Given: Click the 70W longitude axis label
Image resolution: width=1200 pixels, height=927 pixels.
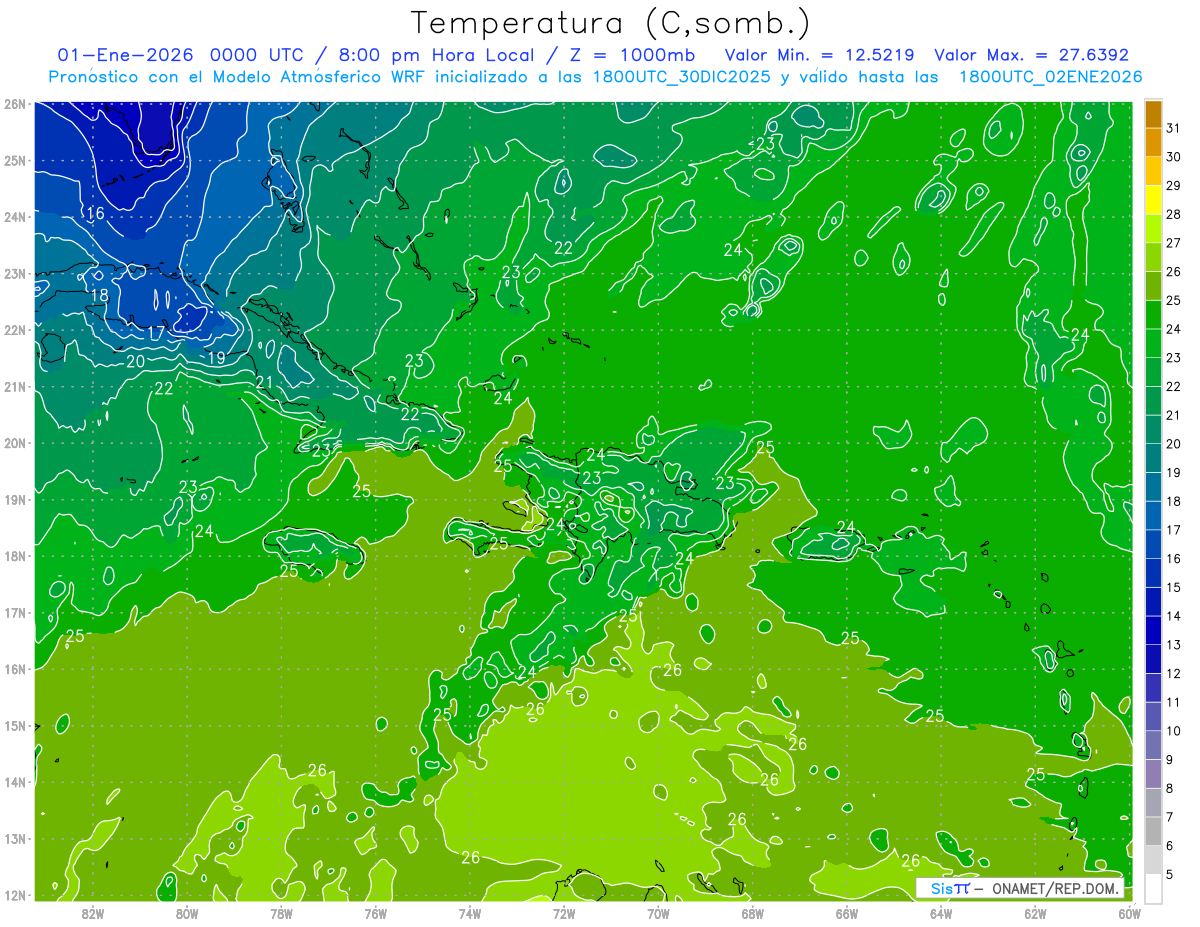Looking at the screenshot, I should (x=658, y=912).
